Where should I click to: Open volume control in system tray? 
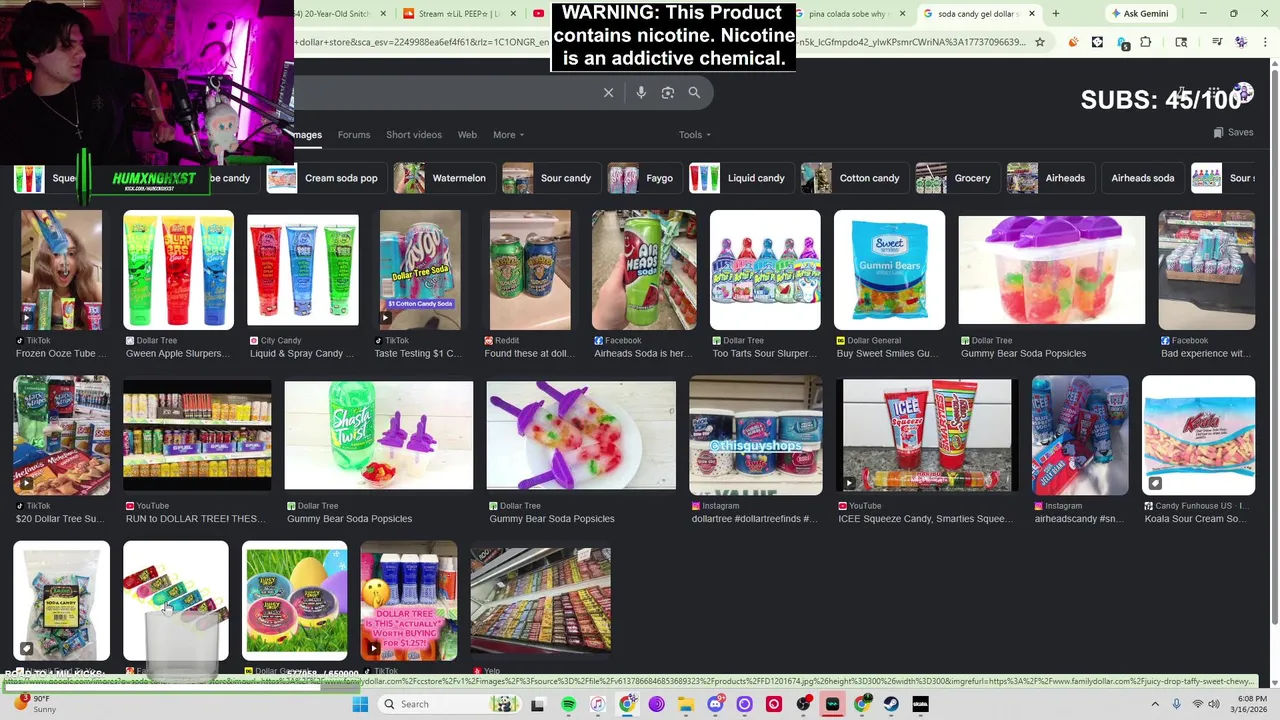coord(1213,704)
